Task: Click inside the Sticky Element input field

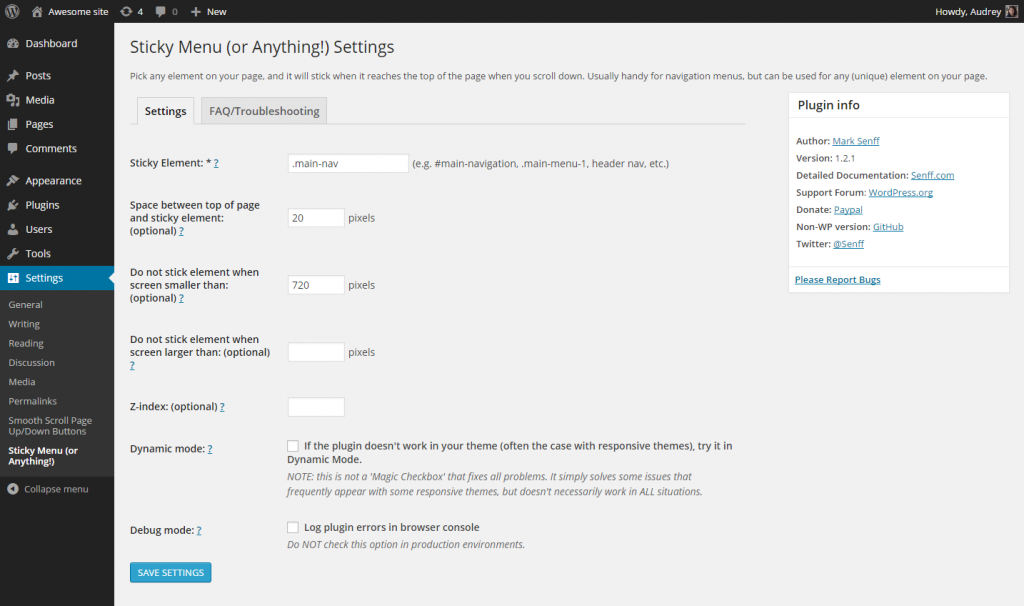Action: [x=347, y=162]
